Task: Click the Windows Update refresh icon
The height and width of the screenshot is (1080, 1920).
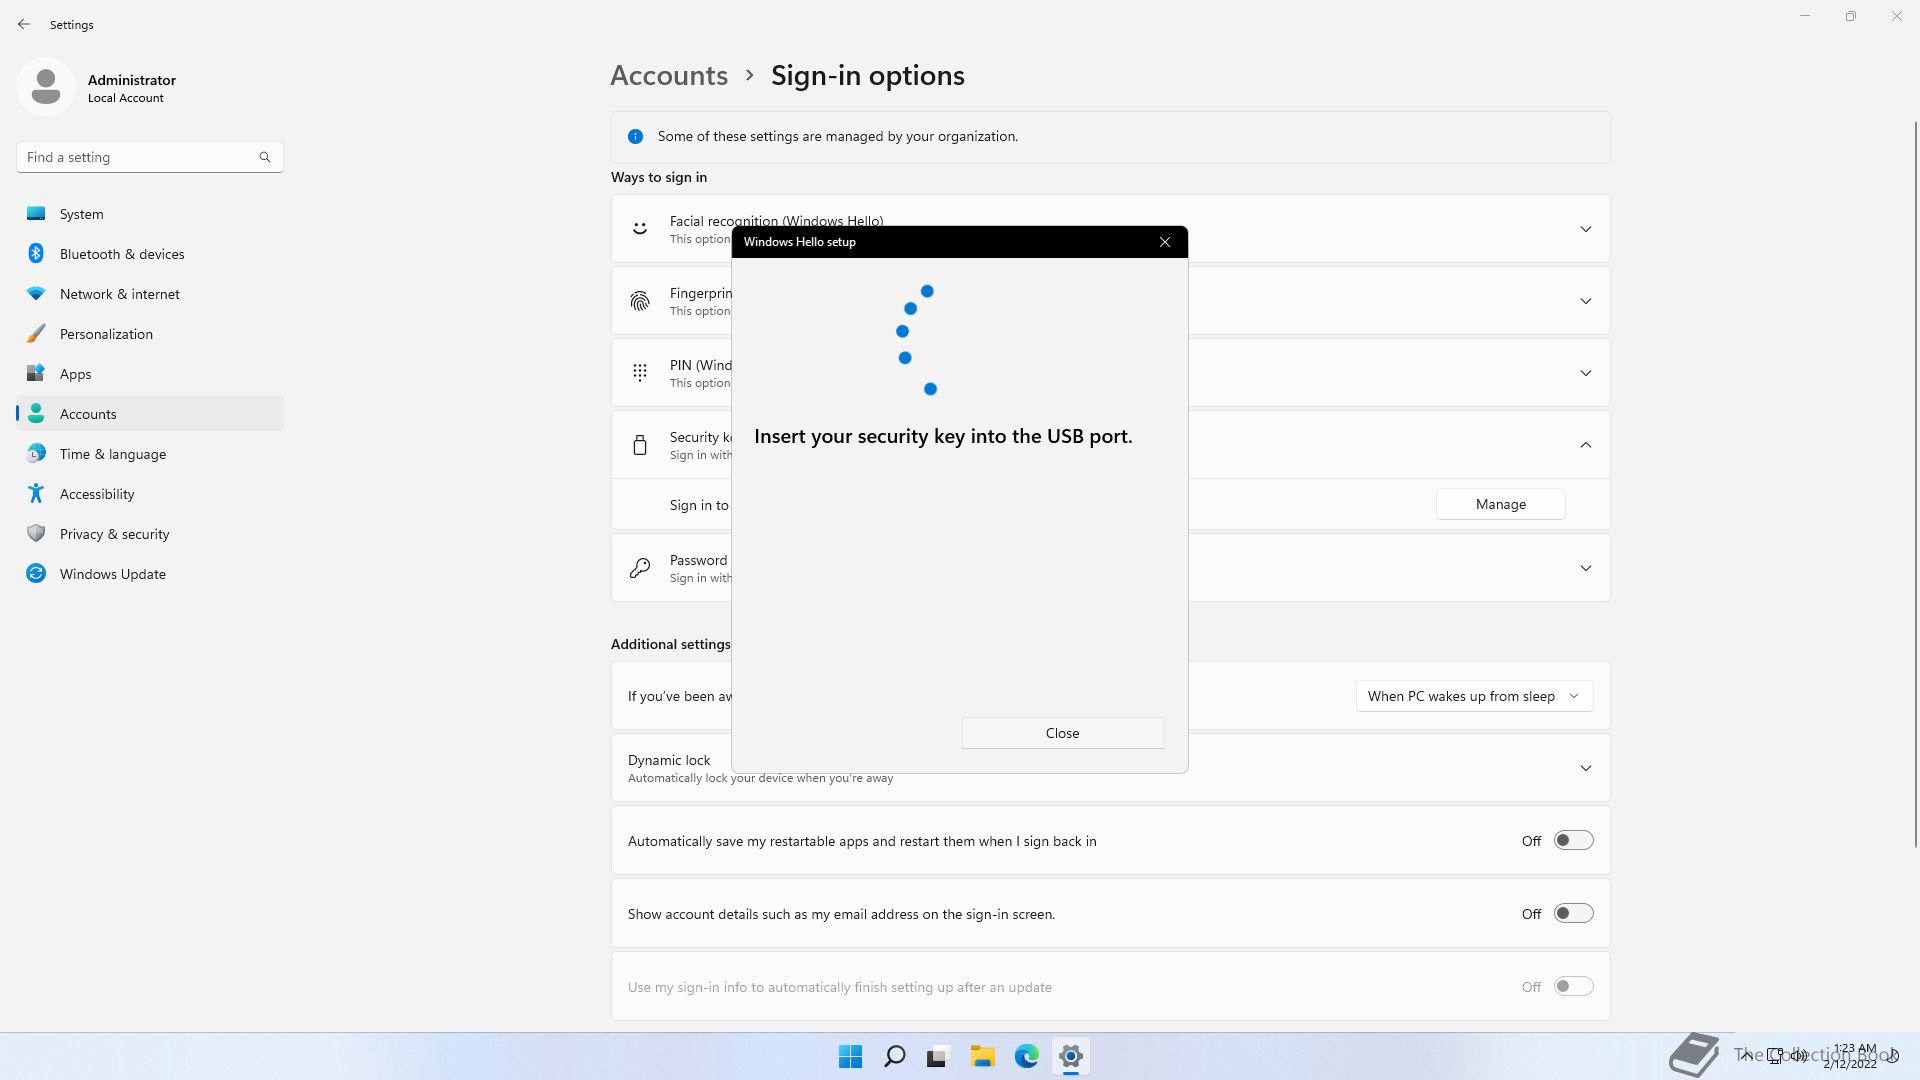Action: [x=36, y=573]
